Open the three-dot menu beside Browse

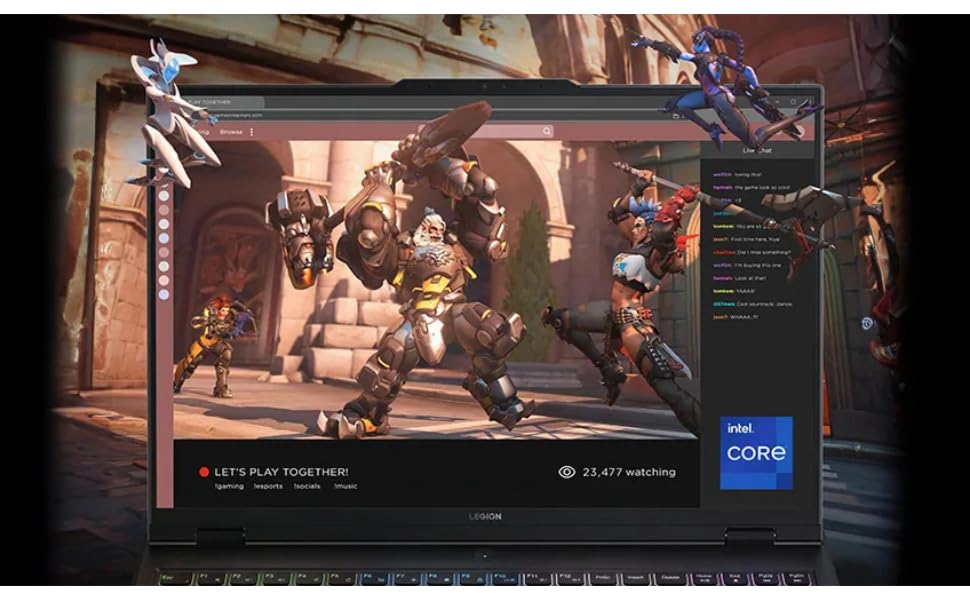click(x=252, y=132)
